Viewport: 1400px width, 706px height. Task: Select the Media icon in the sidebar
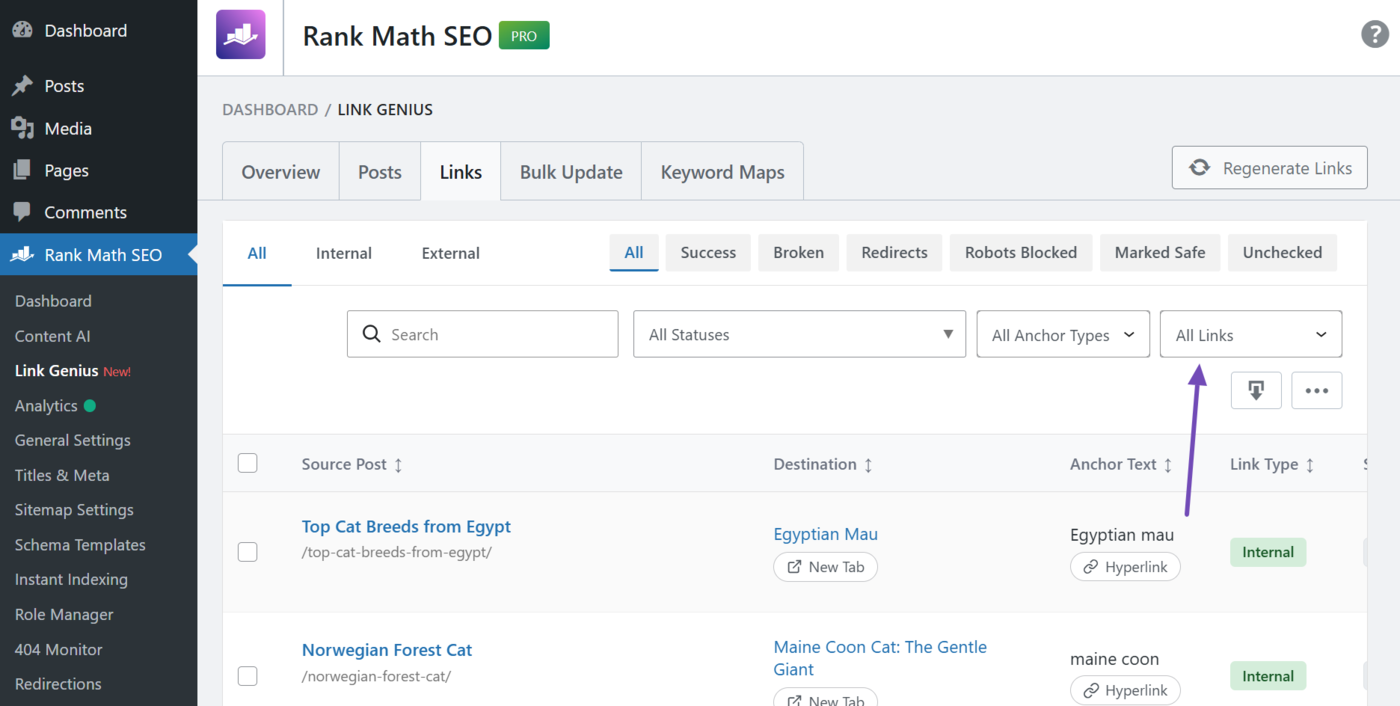pos(22,128)
